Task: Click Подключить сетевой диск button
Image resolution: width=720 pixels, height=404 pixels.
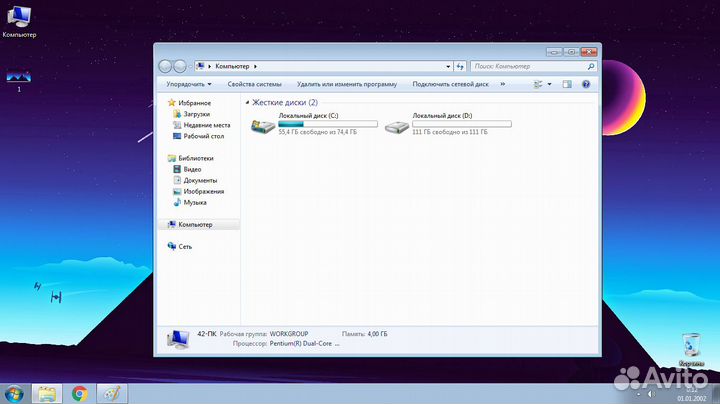Action: click(x=450, y=85)
